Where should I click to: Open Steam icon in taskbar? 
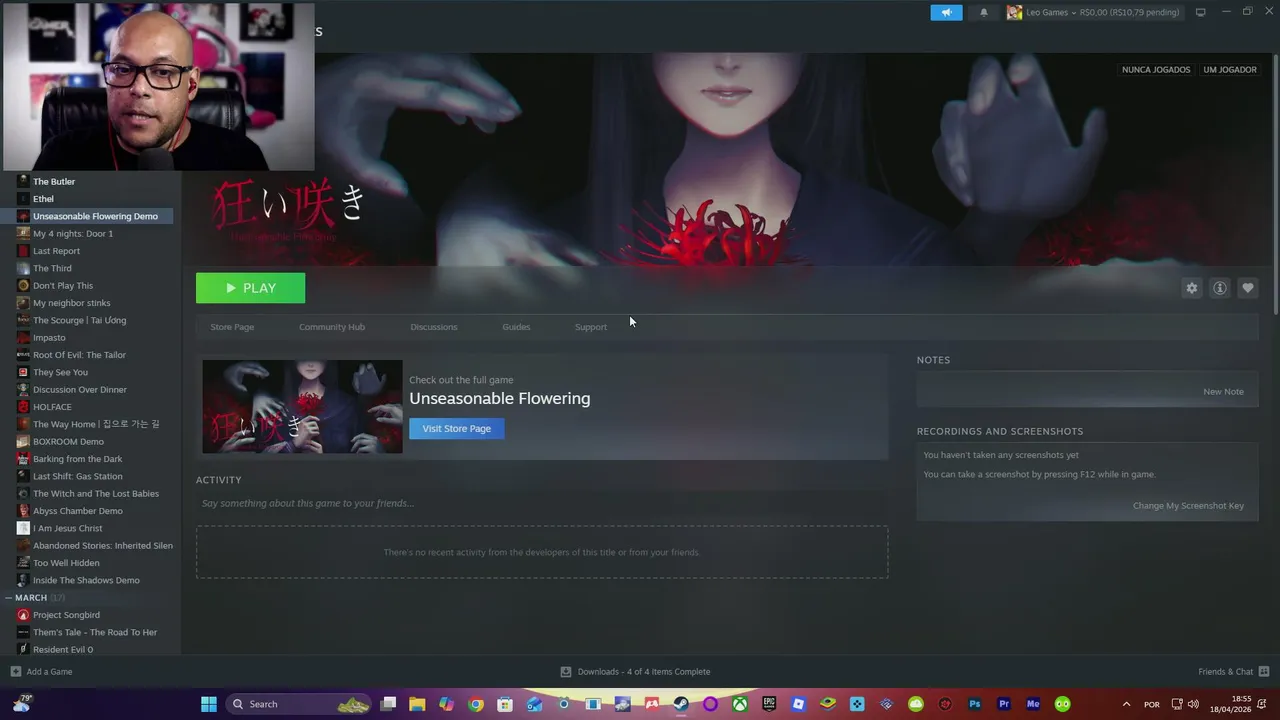click(681, 704)
